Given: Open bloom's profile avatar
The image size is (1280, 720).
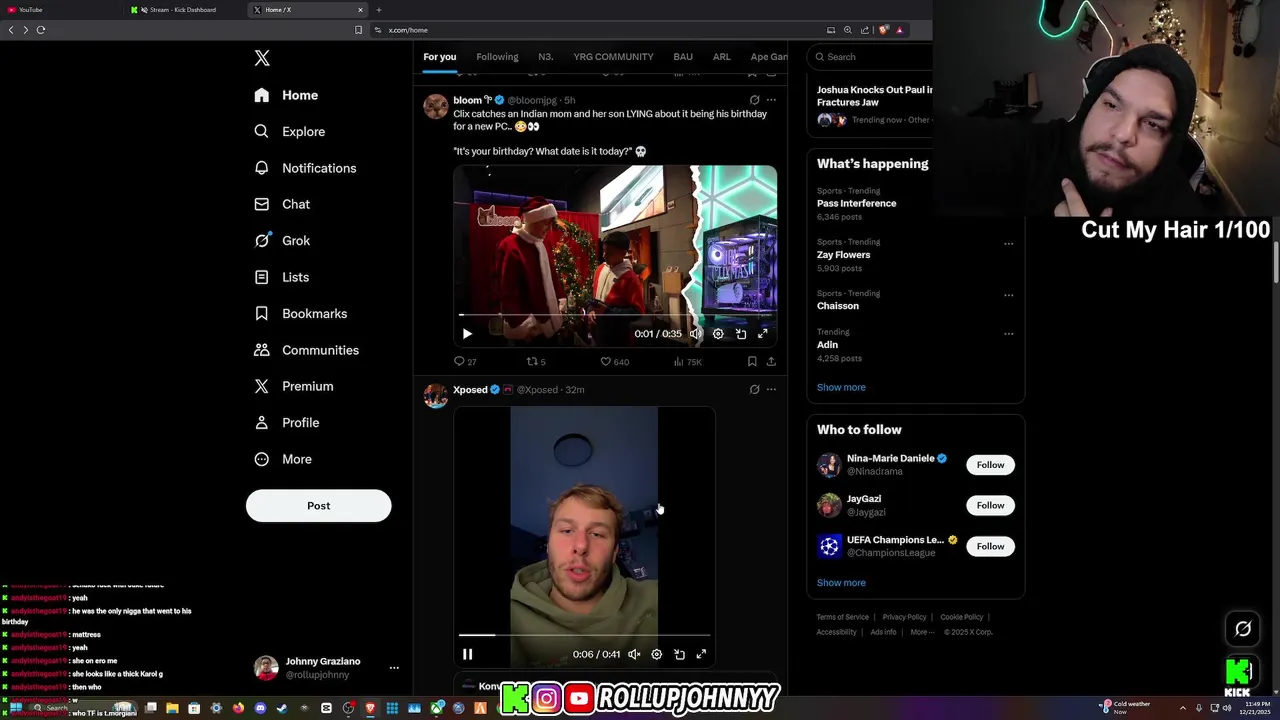Looking at the screenshot, I should pos(435,106).
